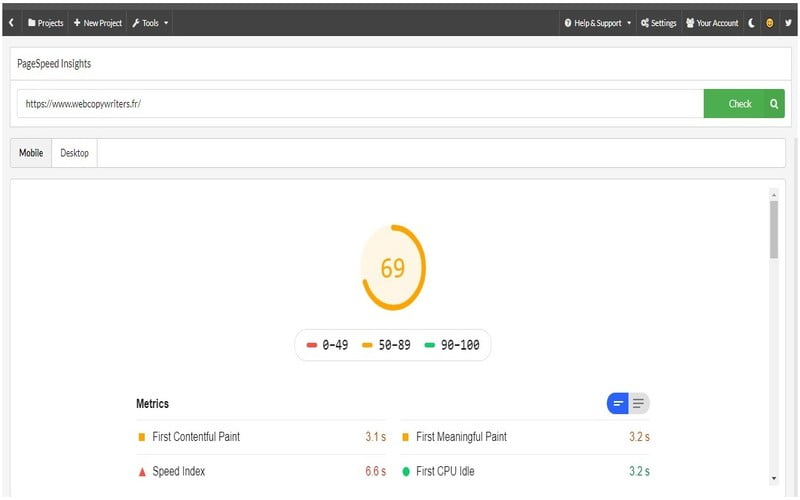Click the 0-49 red legend item
Image resolution: width=800 pixels, height=500 pixels.
coord(327,345)
